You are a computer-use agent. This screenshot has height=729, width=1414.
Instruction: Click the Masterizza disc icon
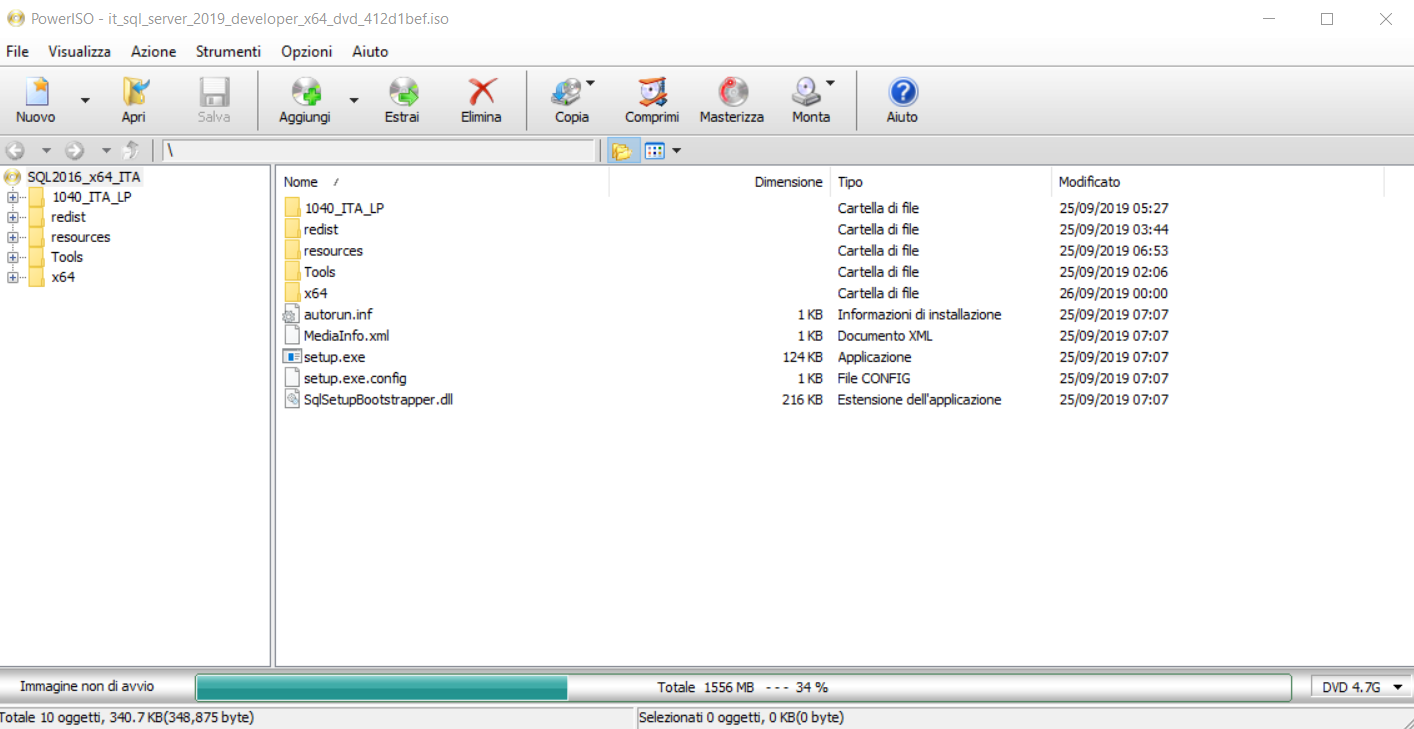pos(732,92)
